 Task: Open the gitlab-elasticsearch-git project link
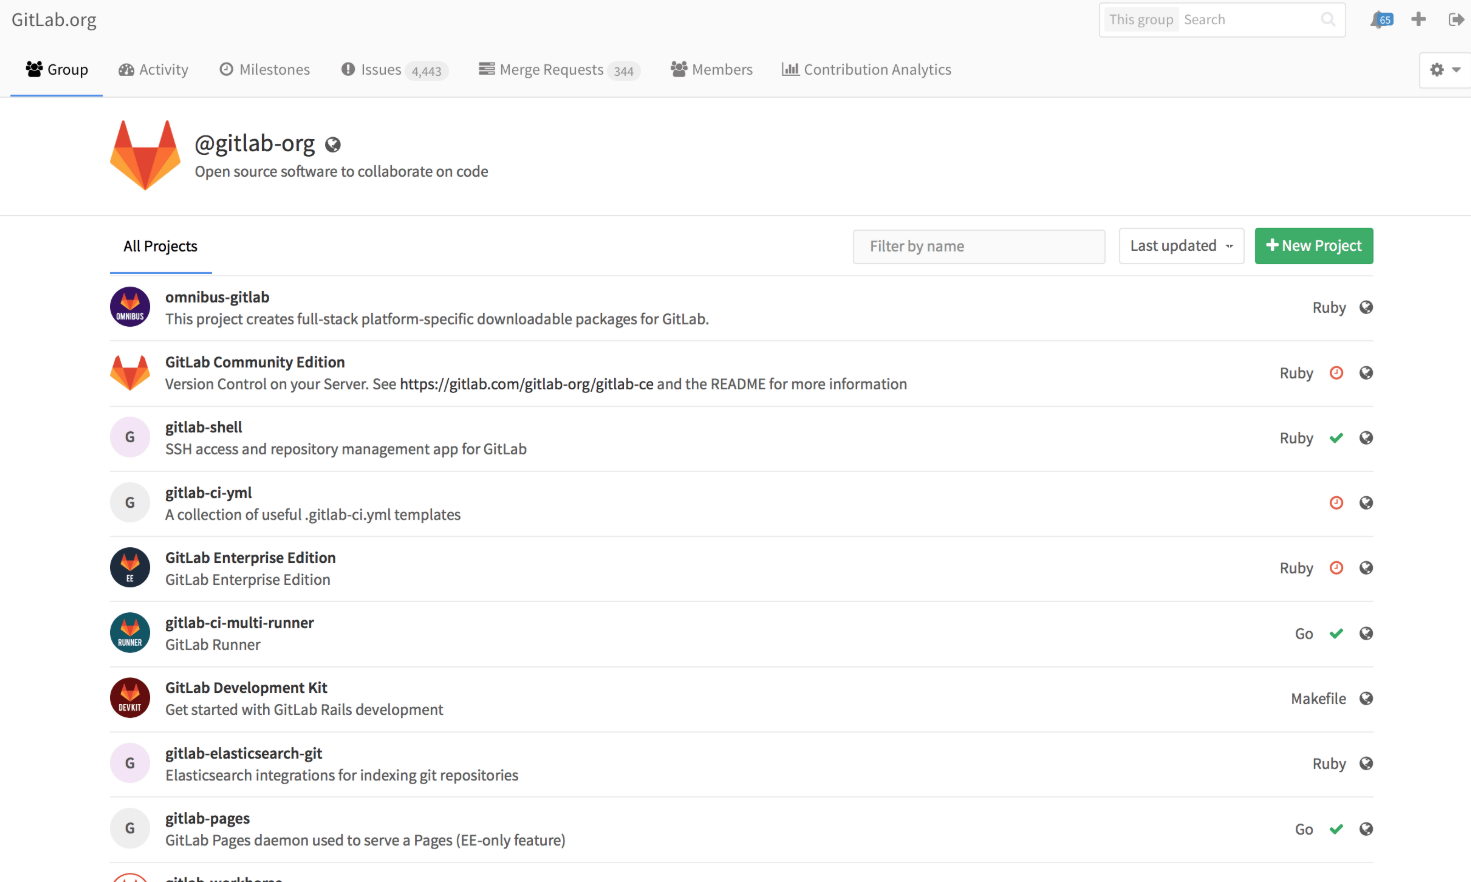pyautogui.click(x=244, y=754)
